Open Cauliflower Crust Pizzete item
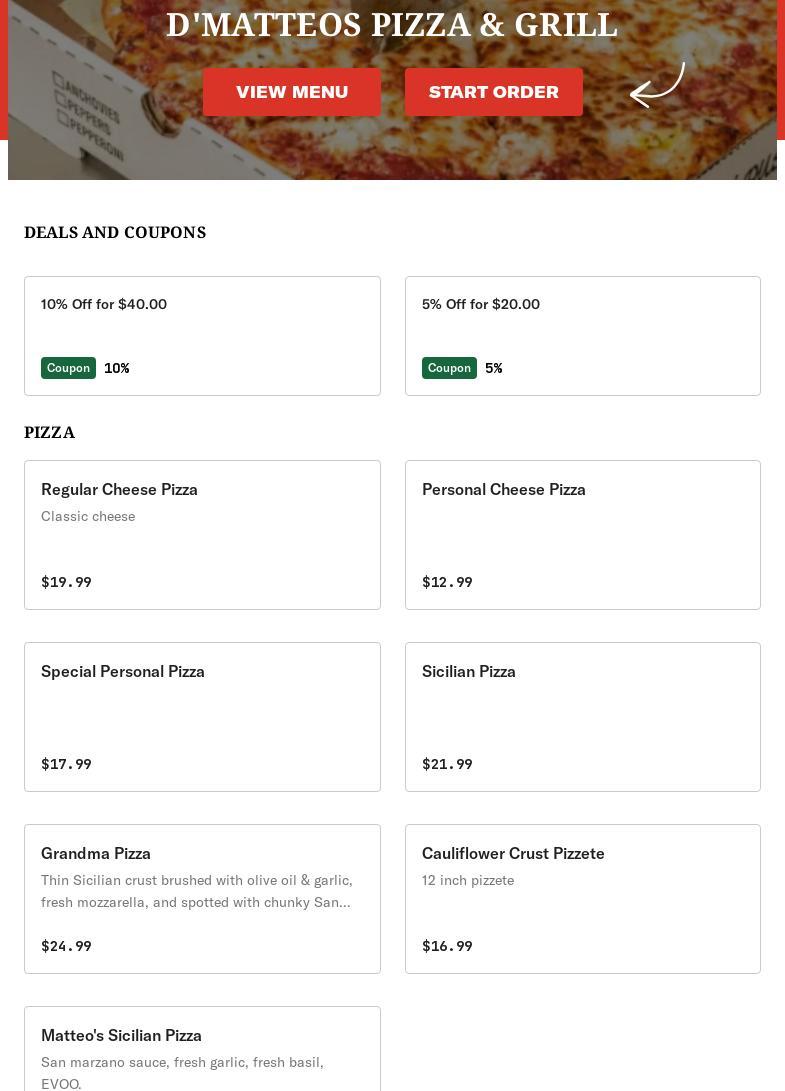 coord(582,898)
